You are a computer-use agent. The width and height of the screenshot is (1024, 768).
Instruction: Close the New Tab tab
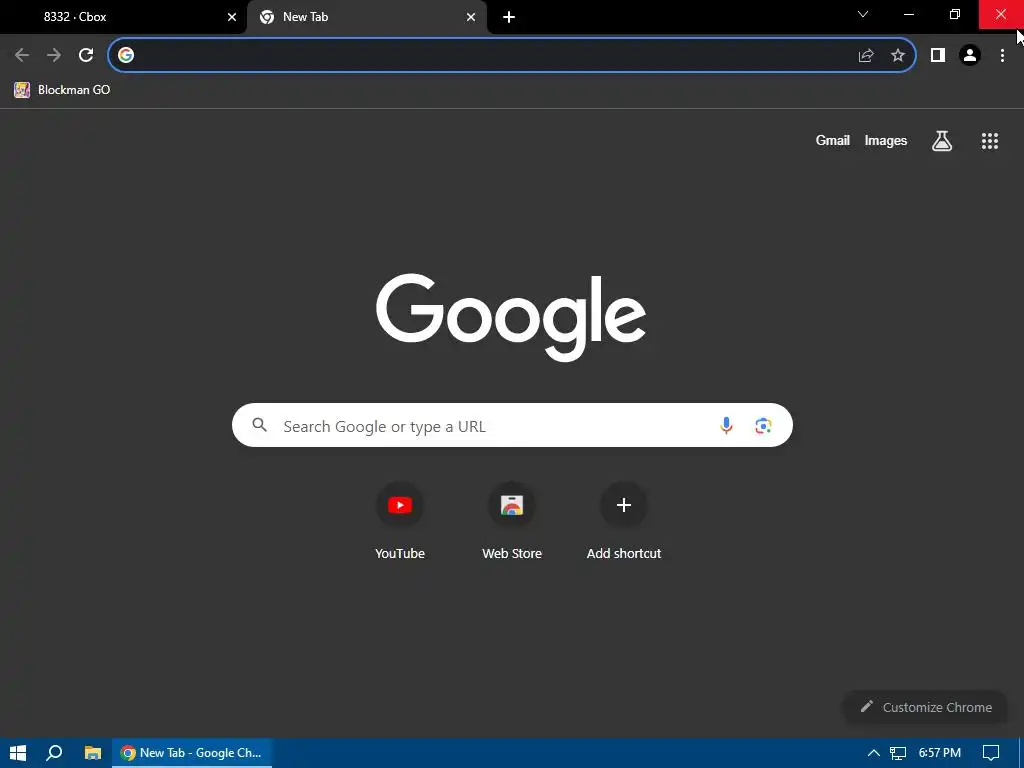coord(471,17)
